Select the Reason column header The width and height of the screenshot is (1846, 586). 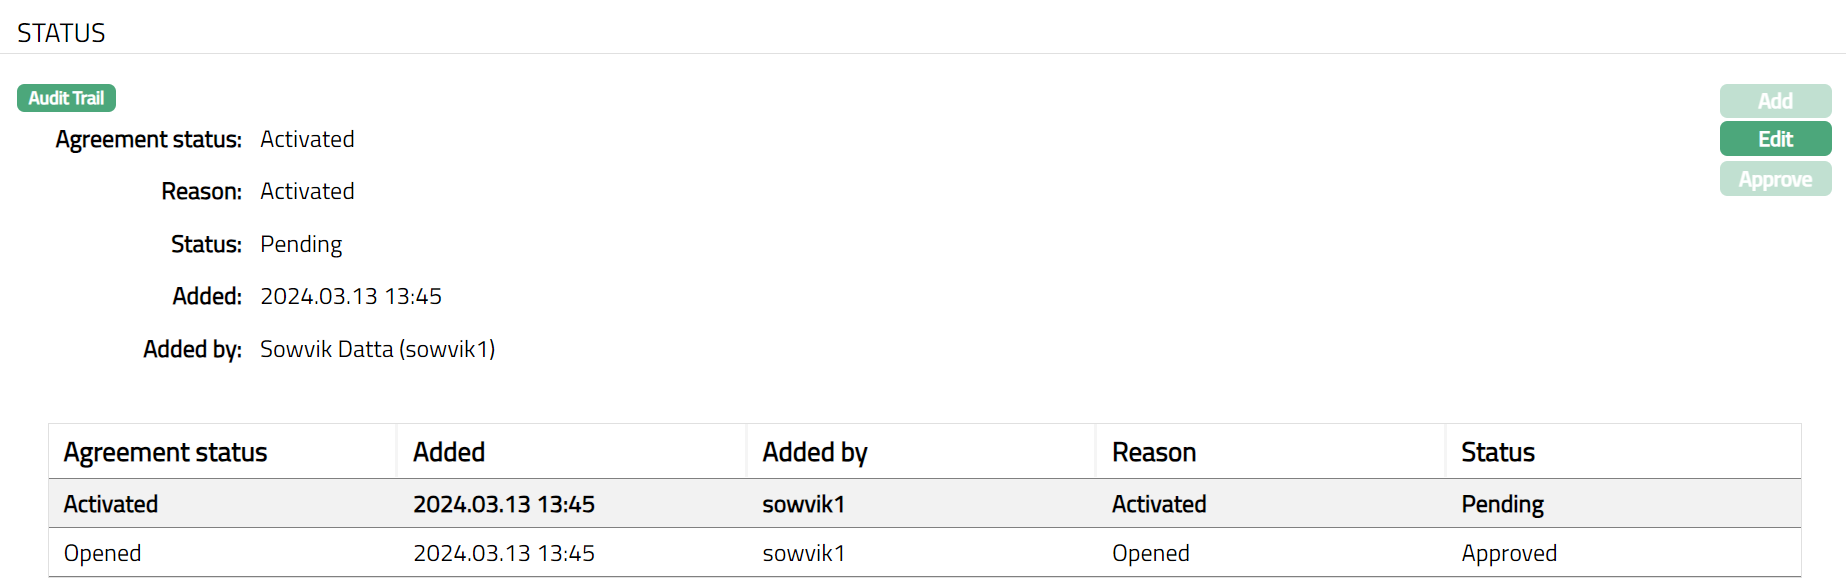[x=1153, y=452]
